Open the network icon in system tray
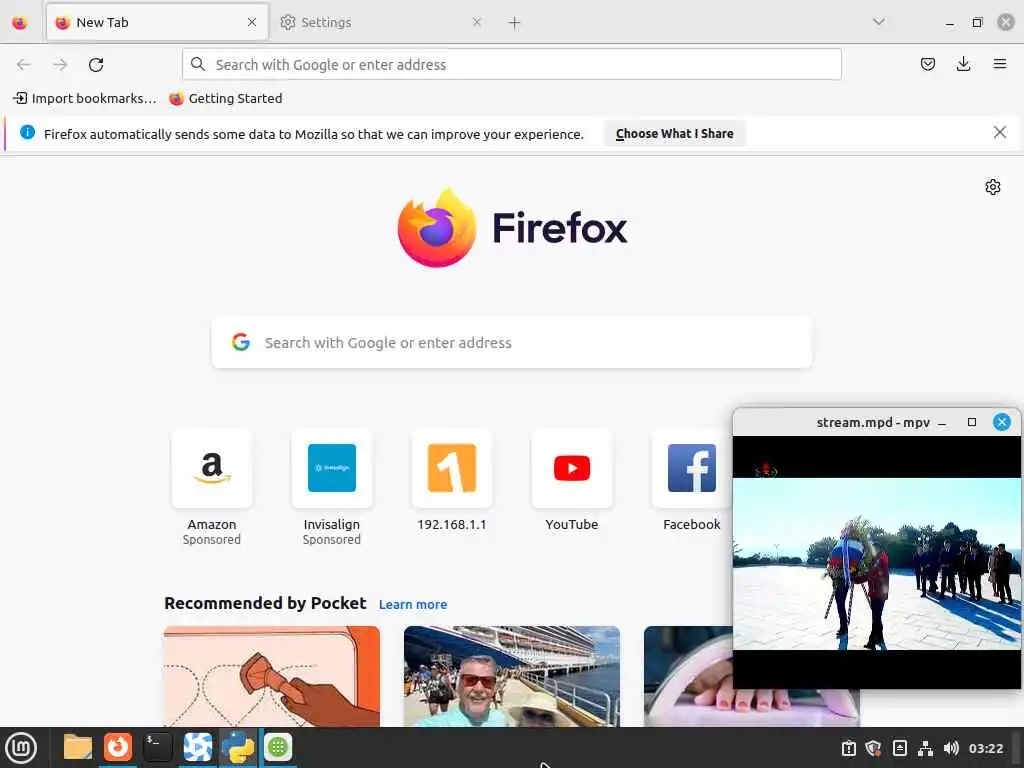Screen dimensions: 1024x768 925,748
